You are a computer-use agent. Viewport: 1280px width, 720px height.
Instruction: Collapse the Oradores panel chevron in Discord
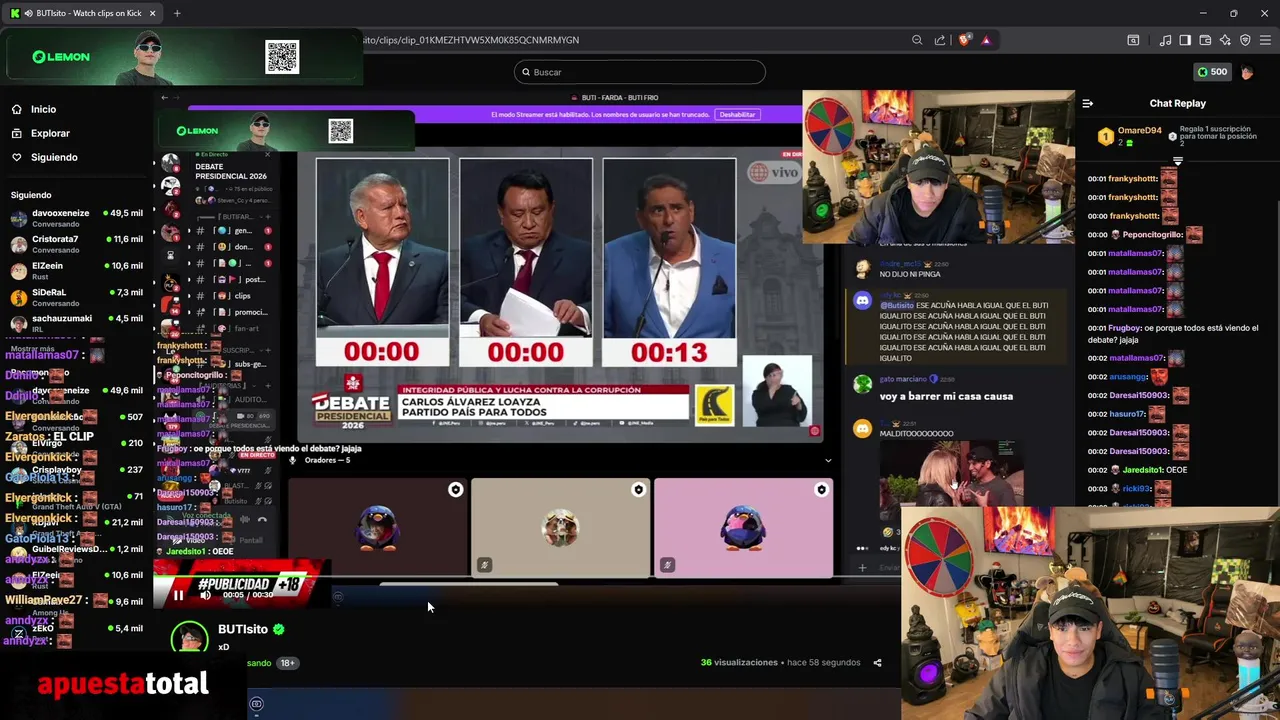(x=827, y=460)
